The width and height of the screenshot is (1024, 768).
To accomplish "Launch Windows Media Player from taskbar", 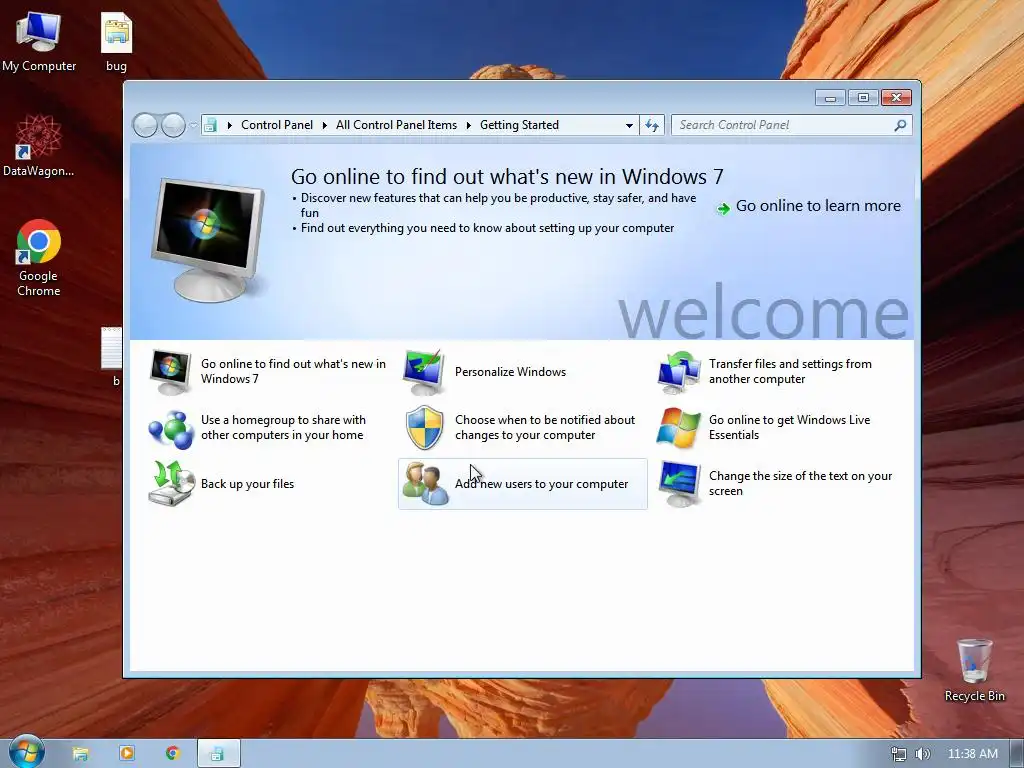I will pos(127,754).
